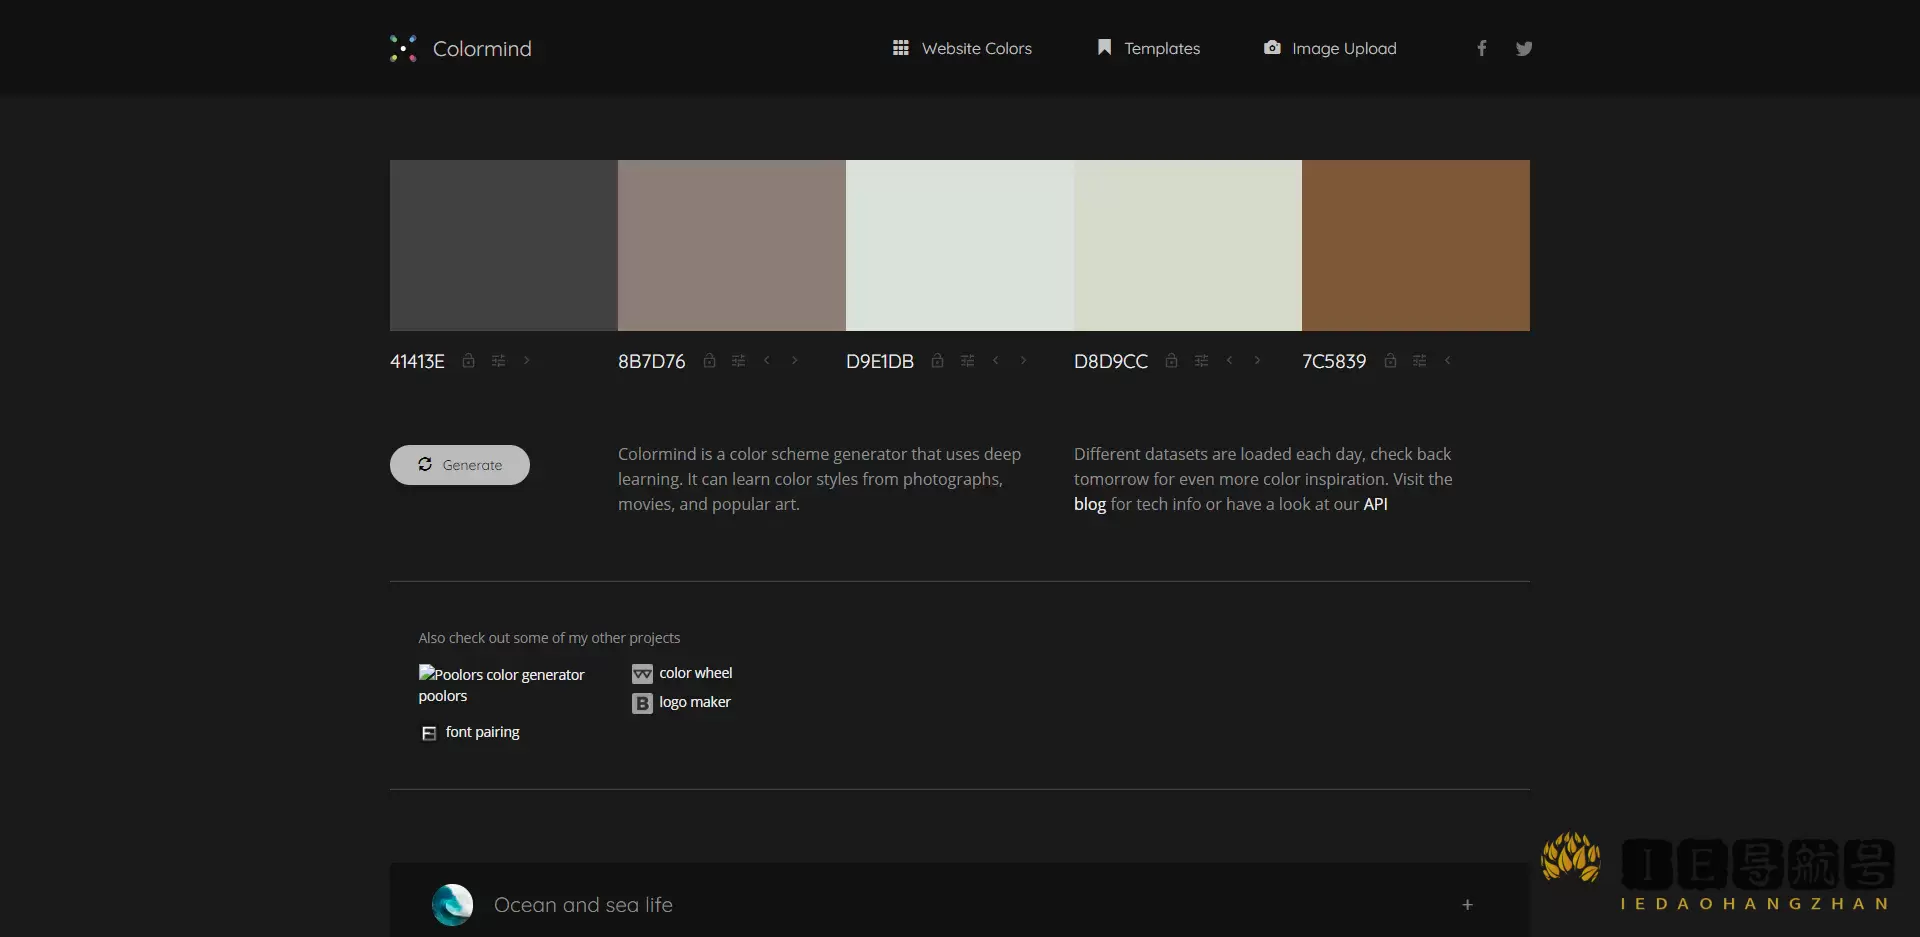1920x937 pixels.
Task: Click the Colormind logo
Action: [x=460, y=47]
